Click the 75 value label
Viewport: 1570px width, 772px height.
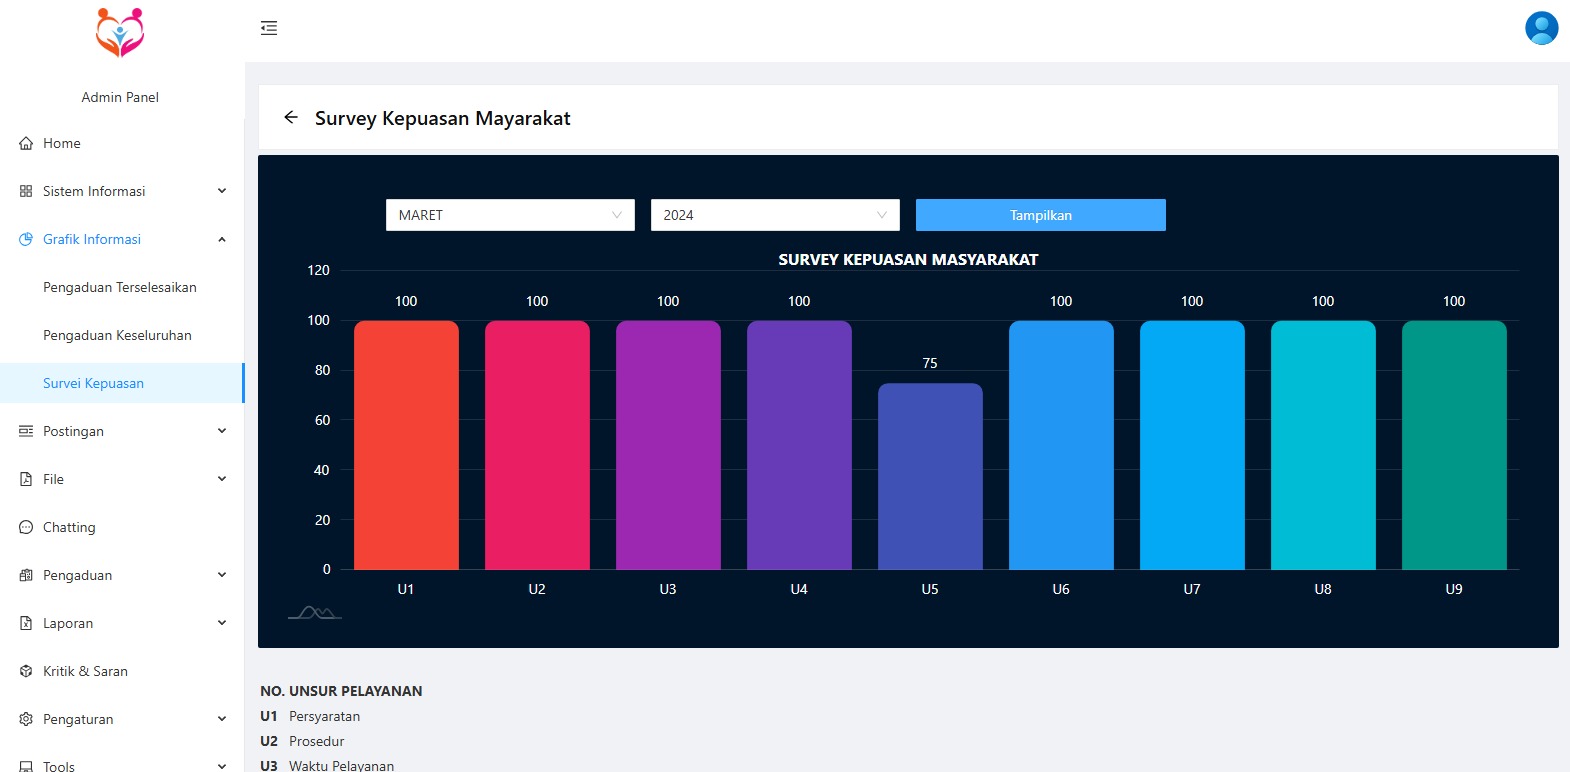click(930, 363)
